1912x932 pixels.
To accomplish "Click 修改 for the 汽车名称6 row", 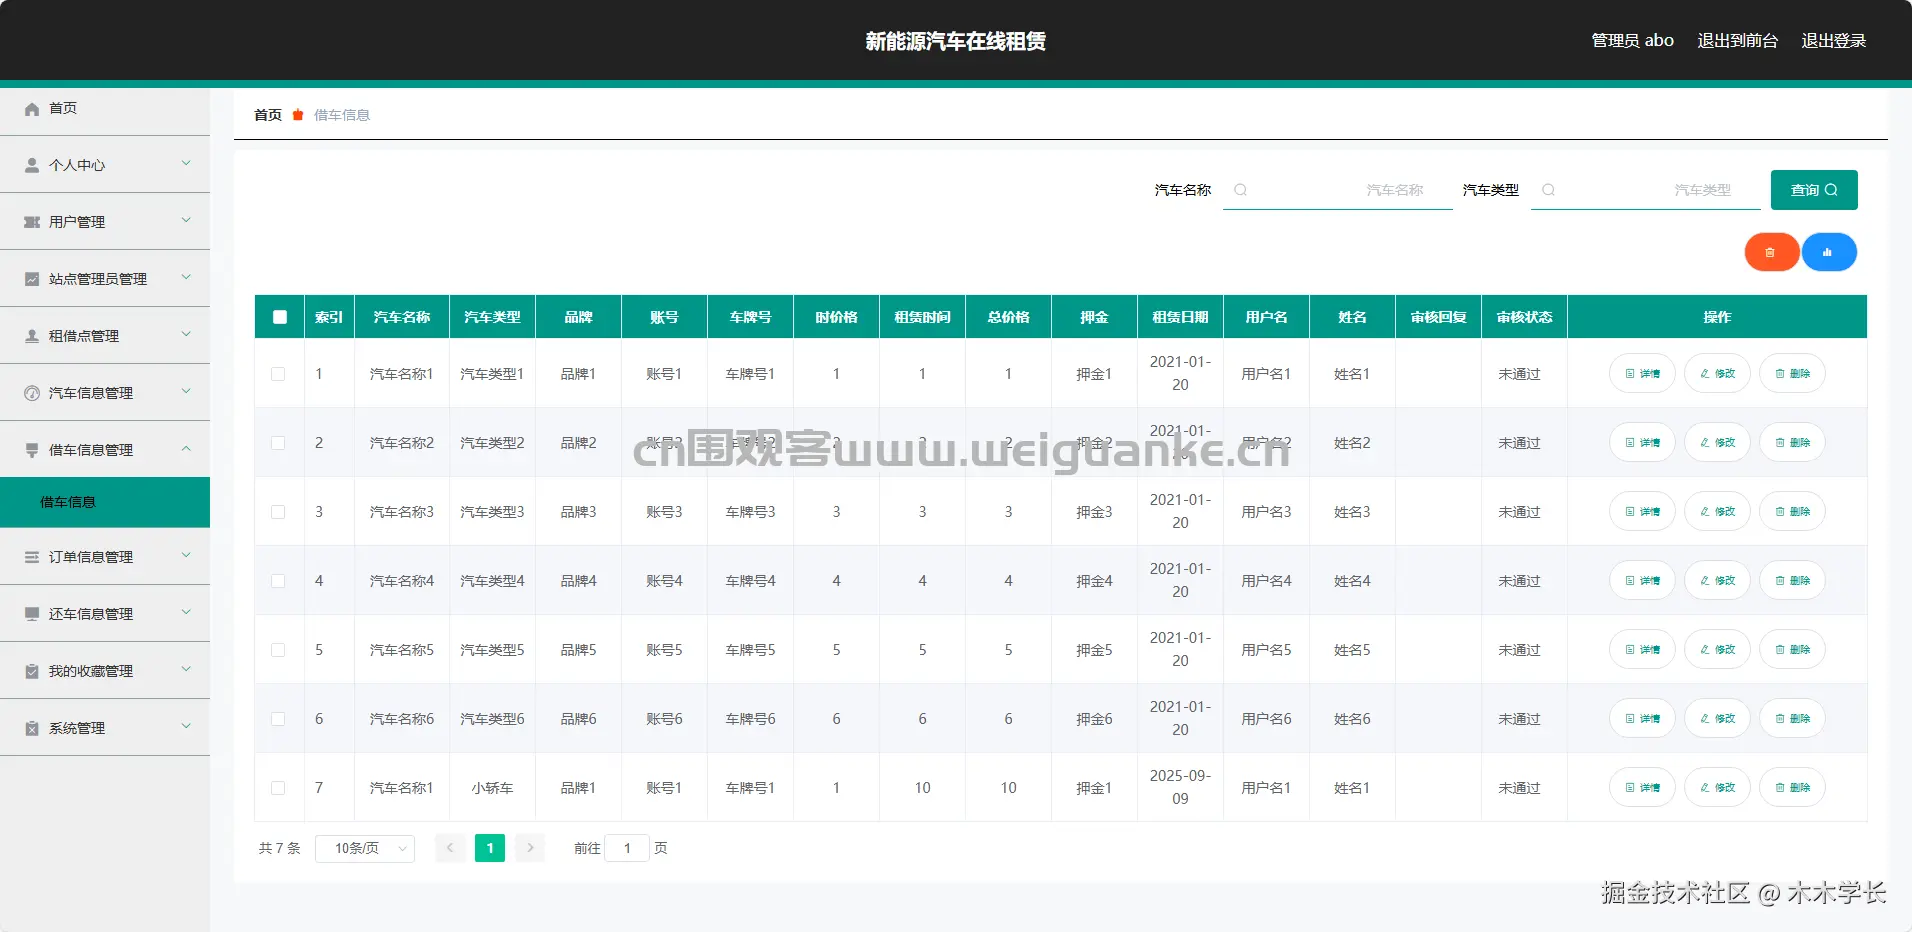I will [x=1718, y=719].
